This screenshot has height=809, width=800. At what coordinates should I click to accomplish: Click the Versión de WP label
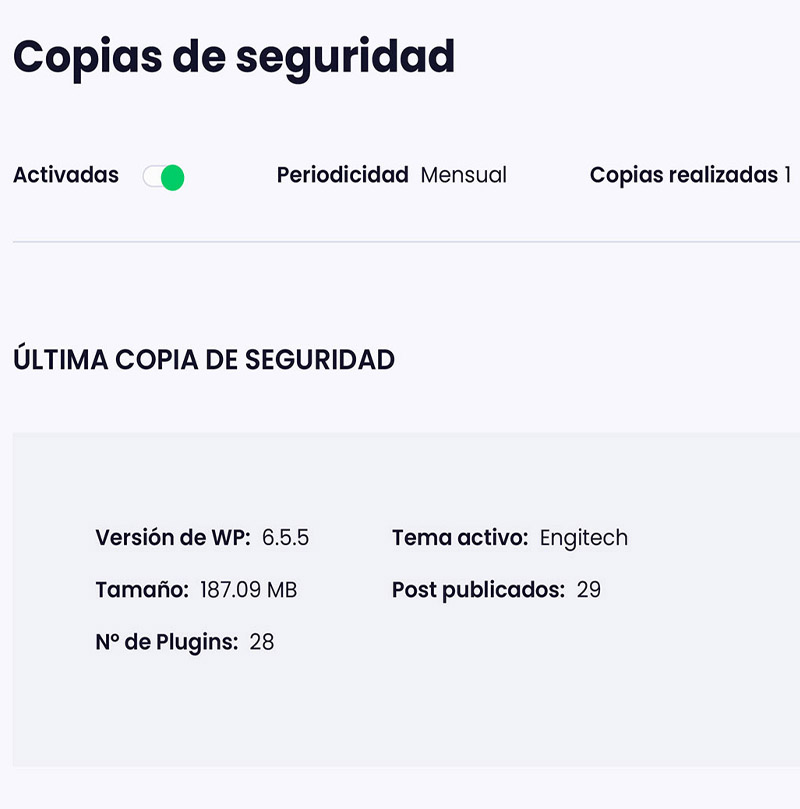pos(173,538)
